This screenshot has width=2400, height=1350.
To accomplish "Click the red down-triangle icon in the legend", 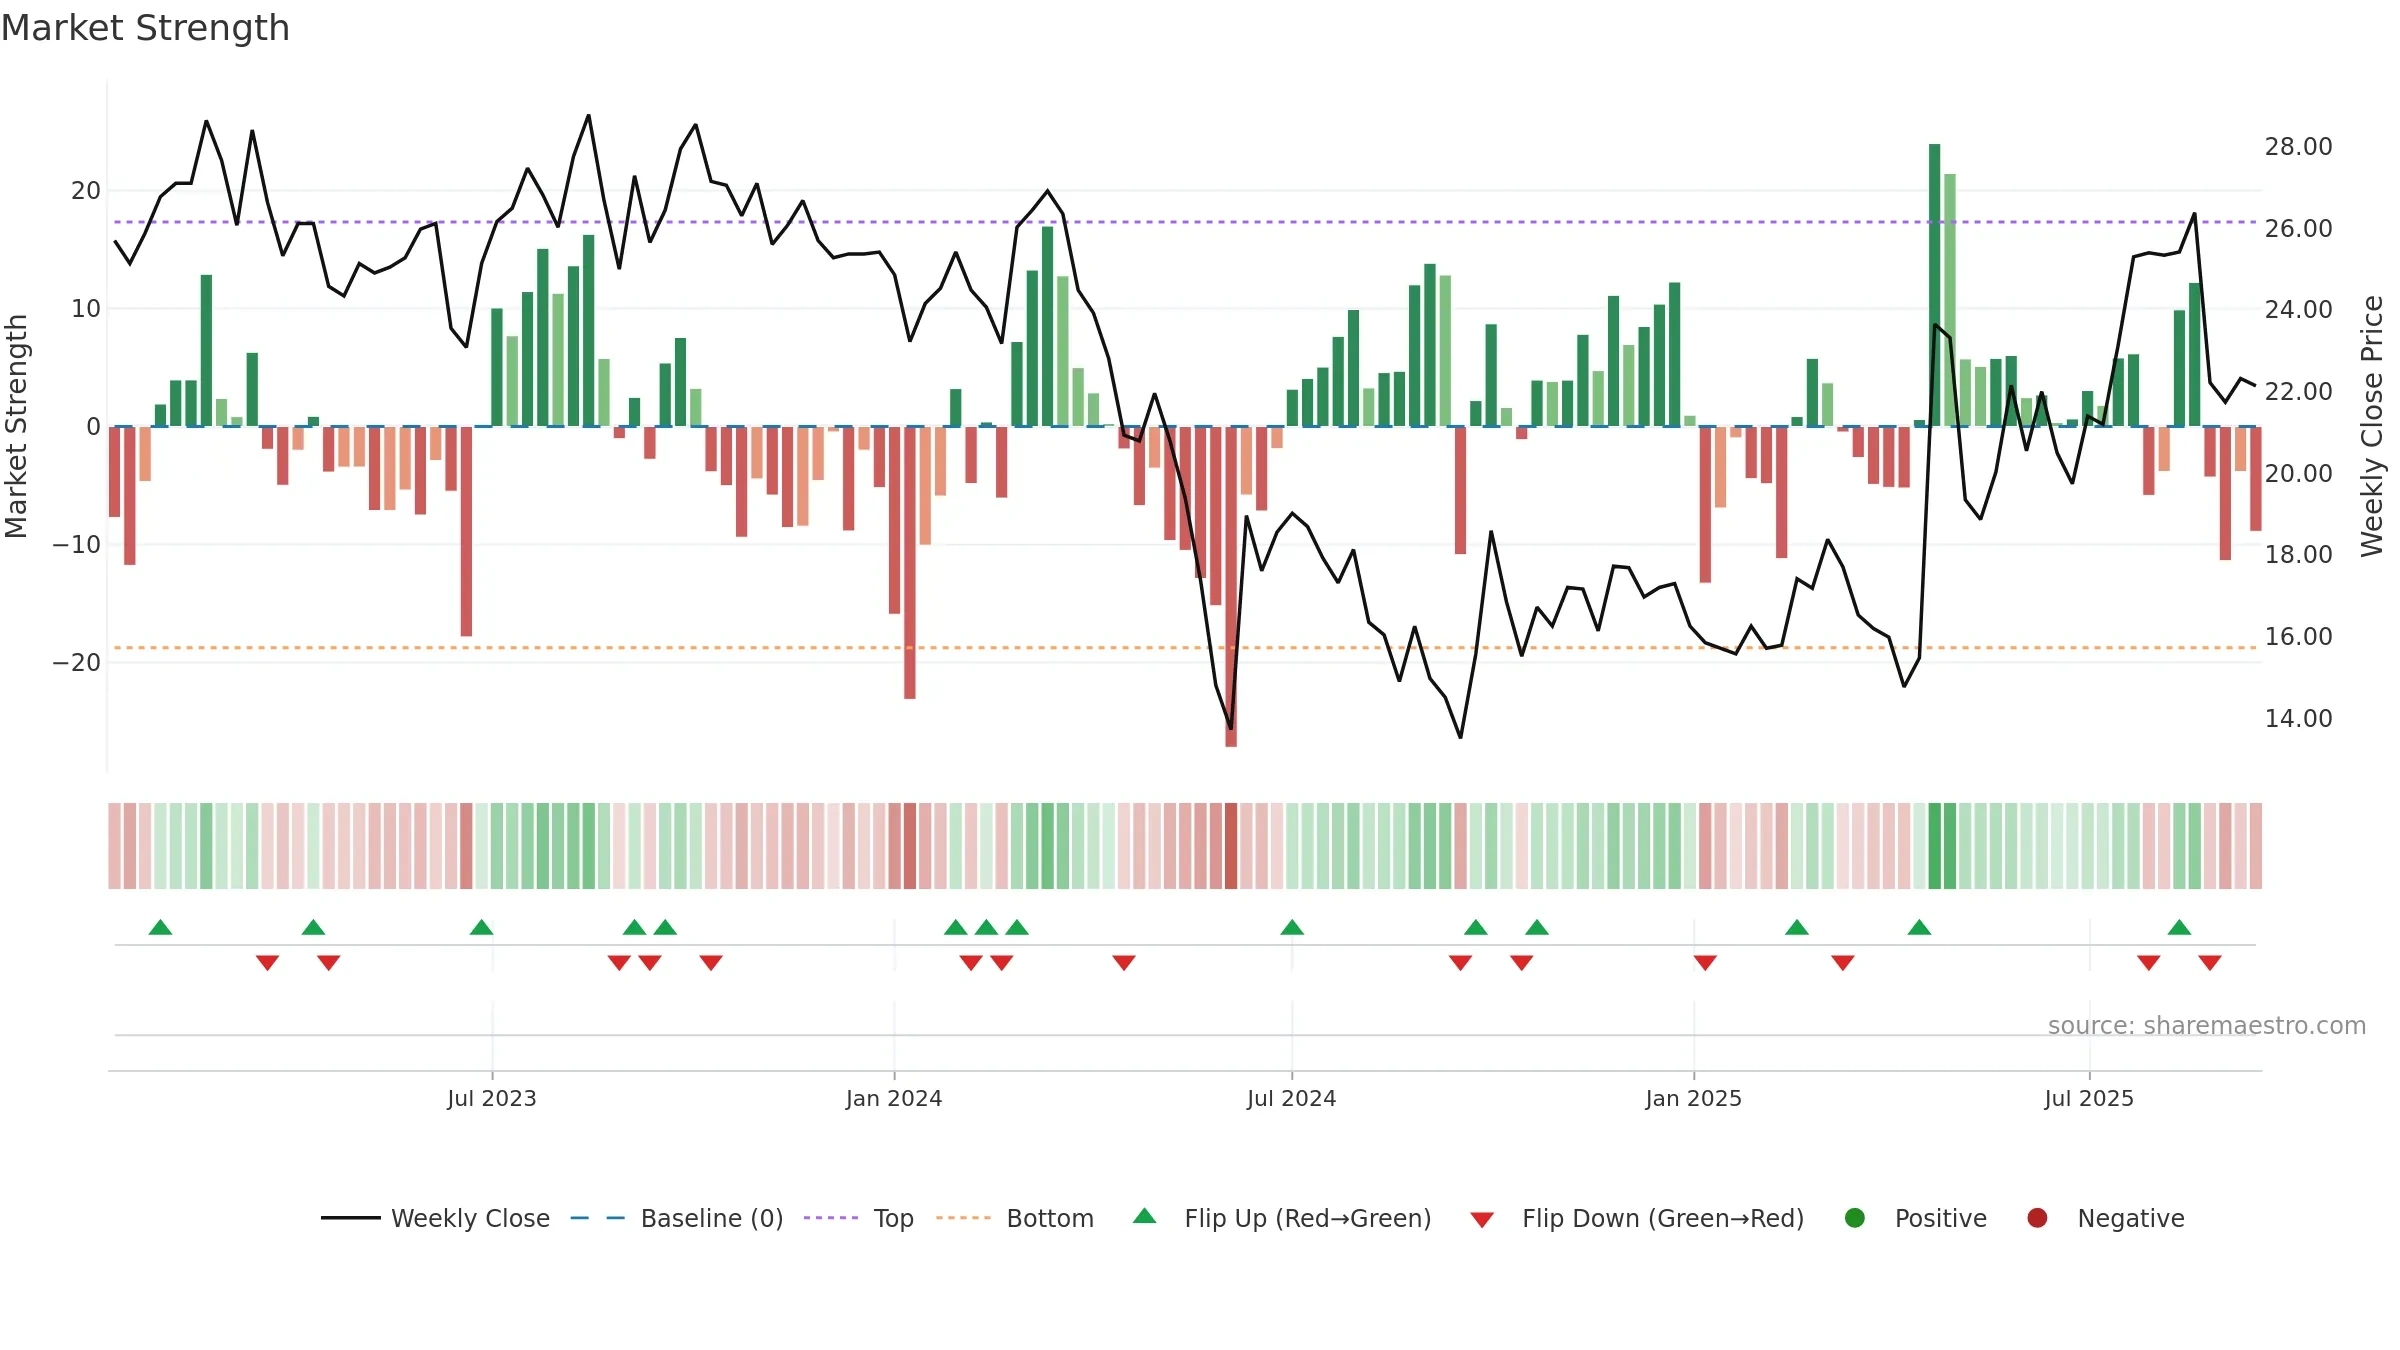I will click(1482, 1220).
